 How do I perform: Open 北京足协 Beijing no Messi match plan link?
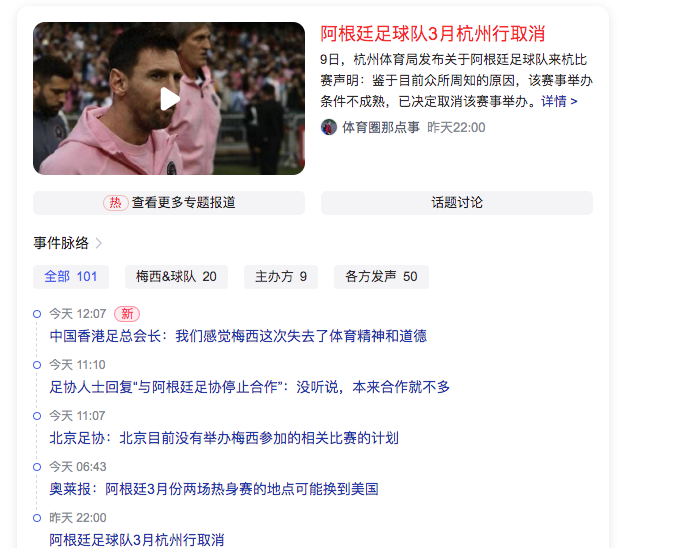pyautogui.click(x=224, y=438)
